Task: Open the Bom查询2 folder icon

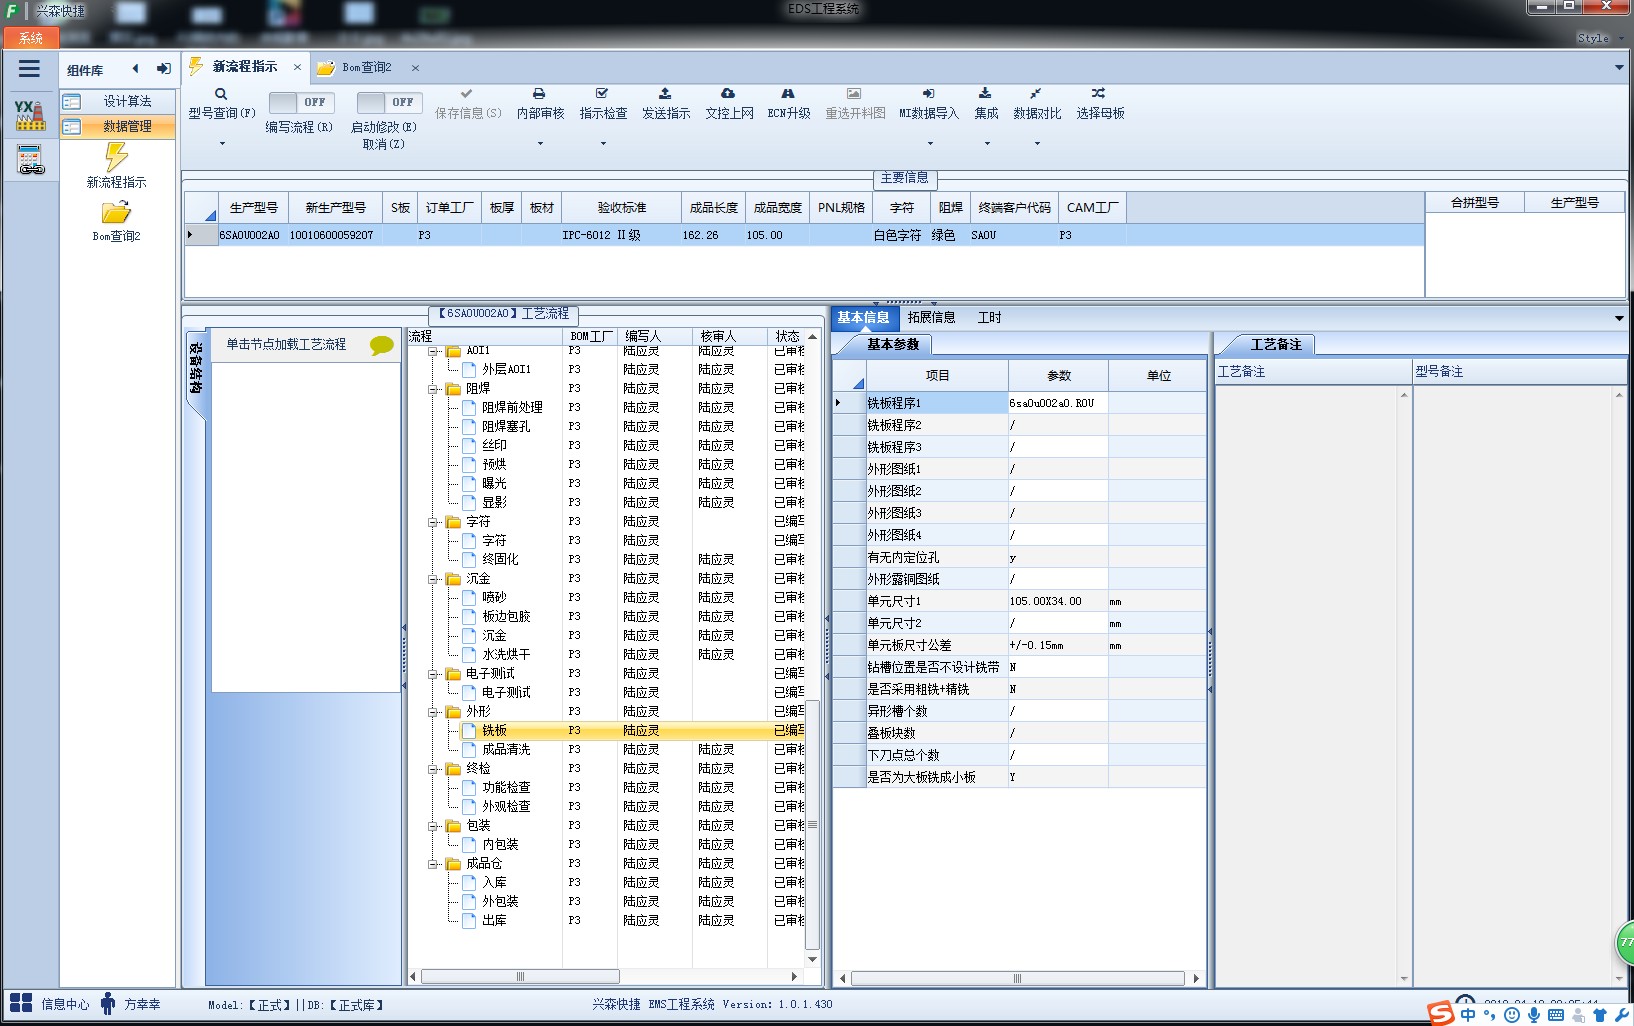Action: click(116, 212)
